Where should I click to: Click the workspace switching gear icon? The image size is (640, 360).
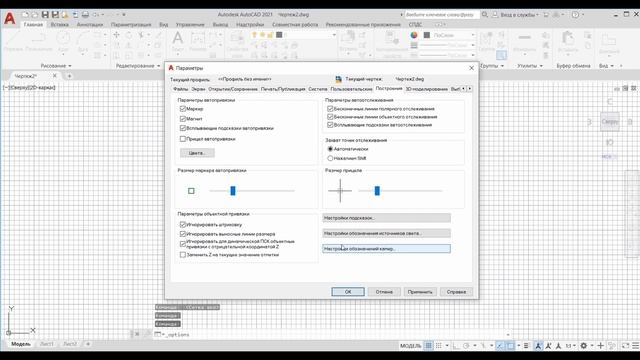(x=584, y=346)
